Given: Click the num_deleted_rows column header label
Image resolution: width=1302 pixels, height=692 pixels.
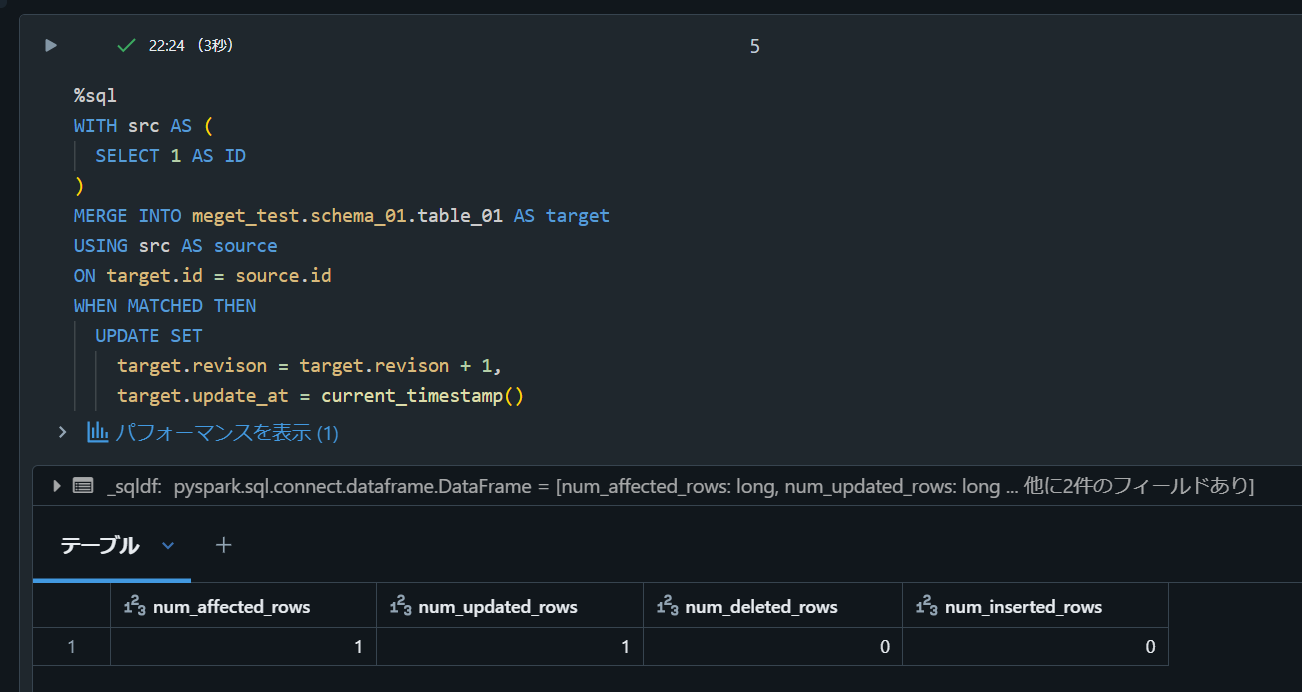Looking at the screenshot, I should pos(761,607).
